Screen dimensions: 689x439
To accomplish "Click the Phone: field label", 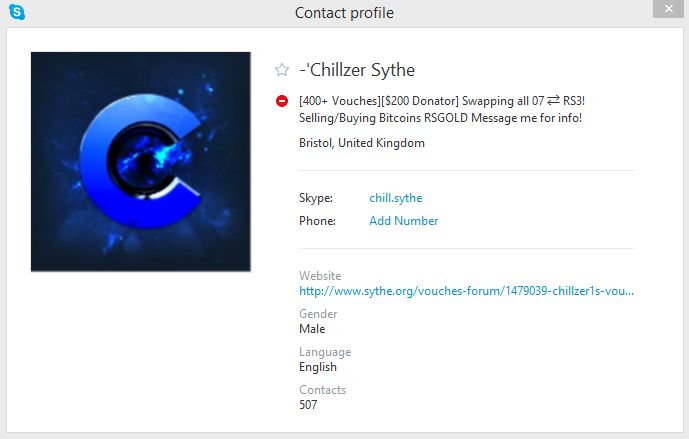I will pos(317,221).
